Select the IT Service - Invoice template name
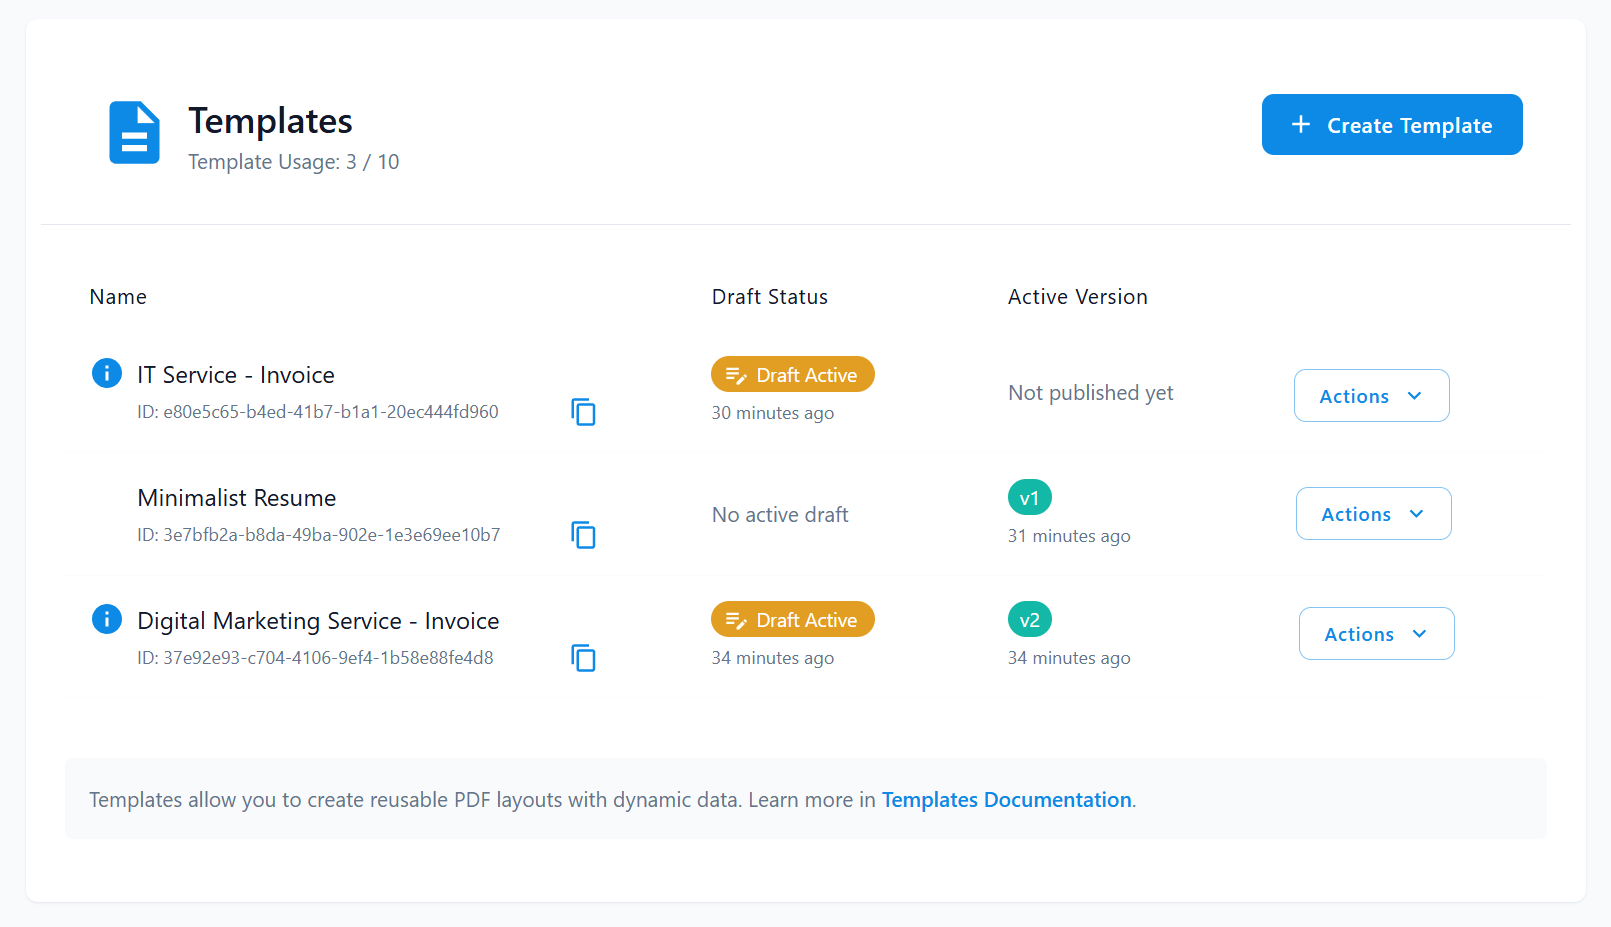Image resolution: width=1611 pixels, height=927 pixels. [236, 374]
